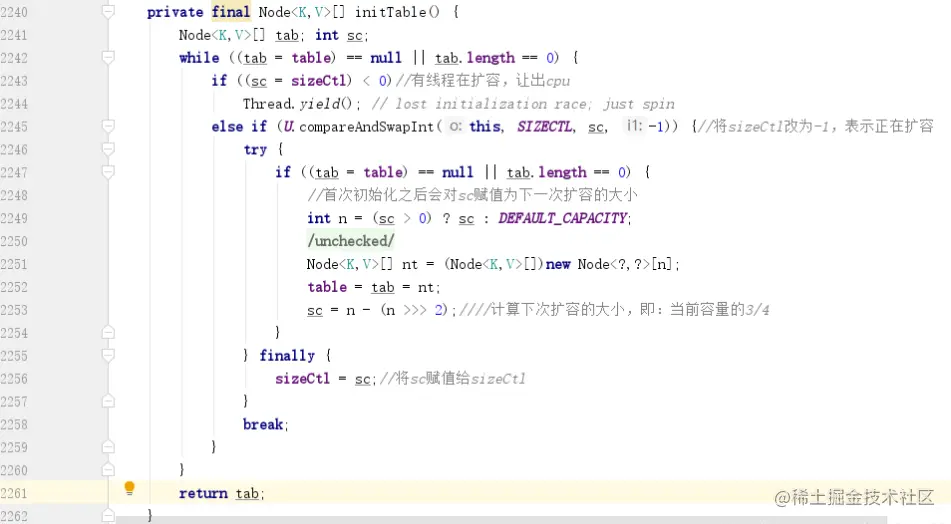Image resolution: width=951 pixels, height=524 pixels.
Task: Click the 'i1:' parameter hint
Action: click(634, 126)
